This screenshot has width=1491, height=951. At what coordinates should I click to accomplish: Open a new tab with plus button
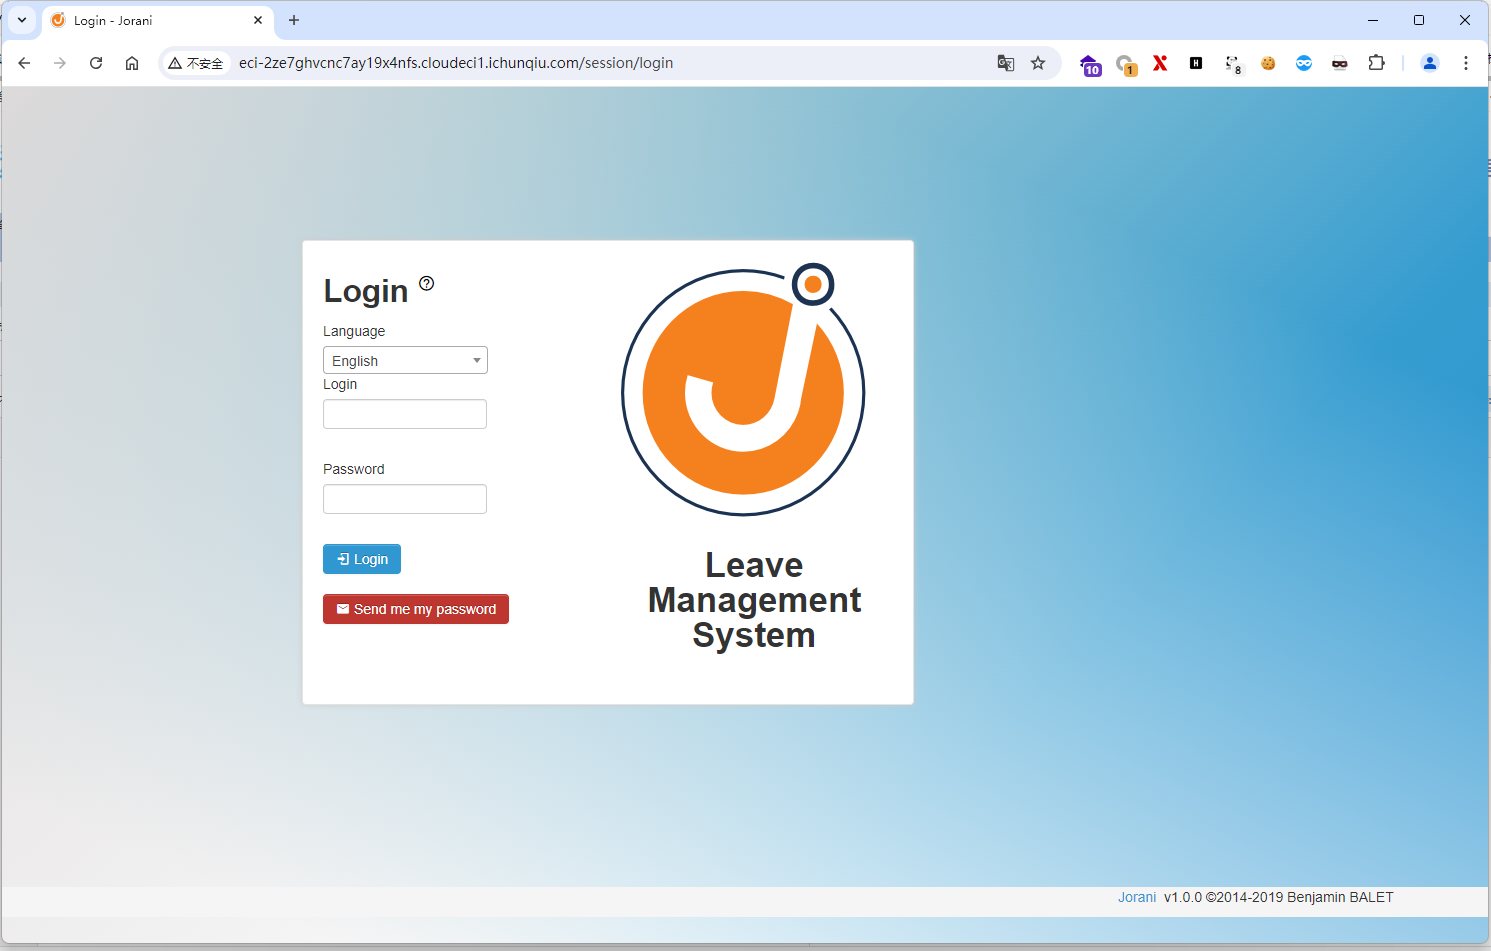point(294,20)
